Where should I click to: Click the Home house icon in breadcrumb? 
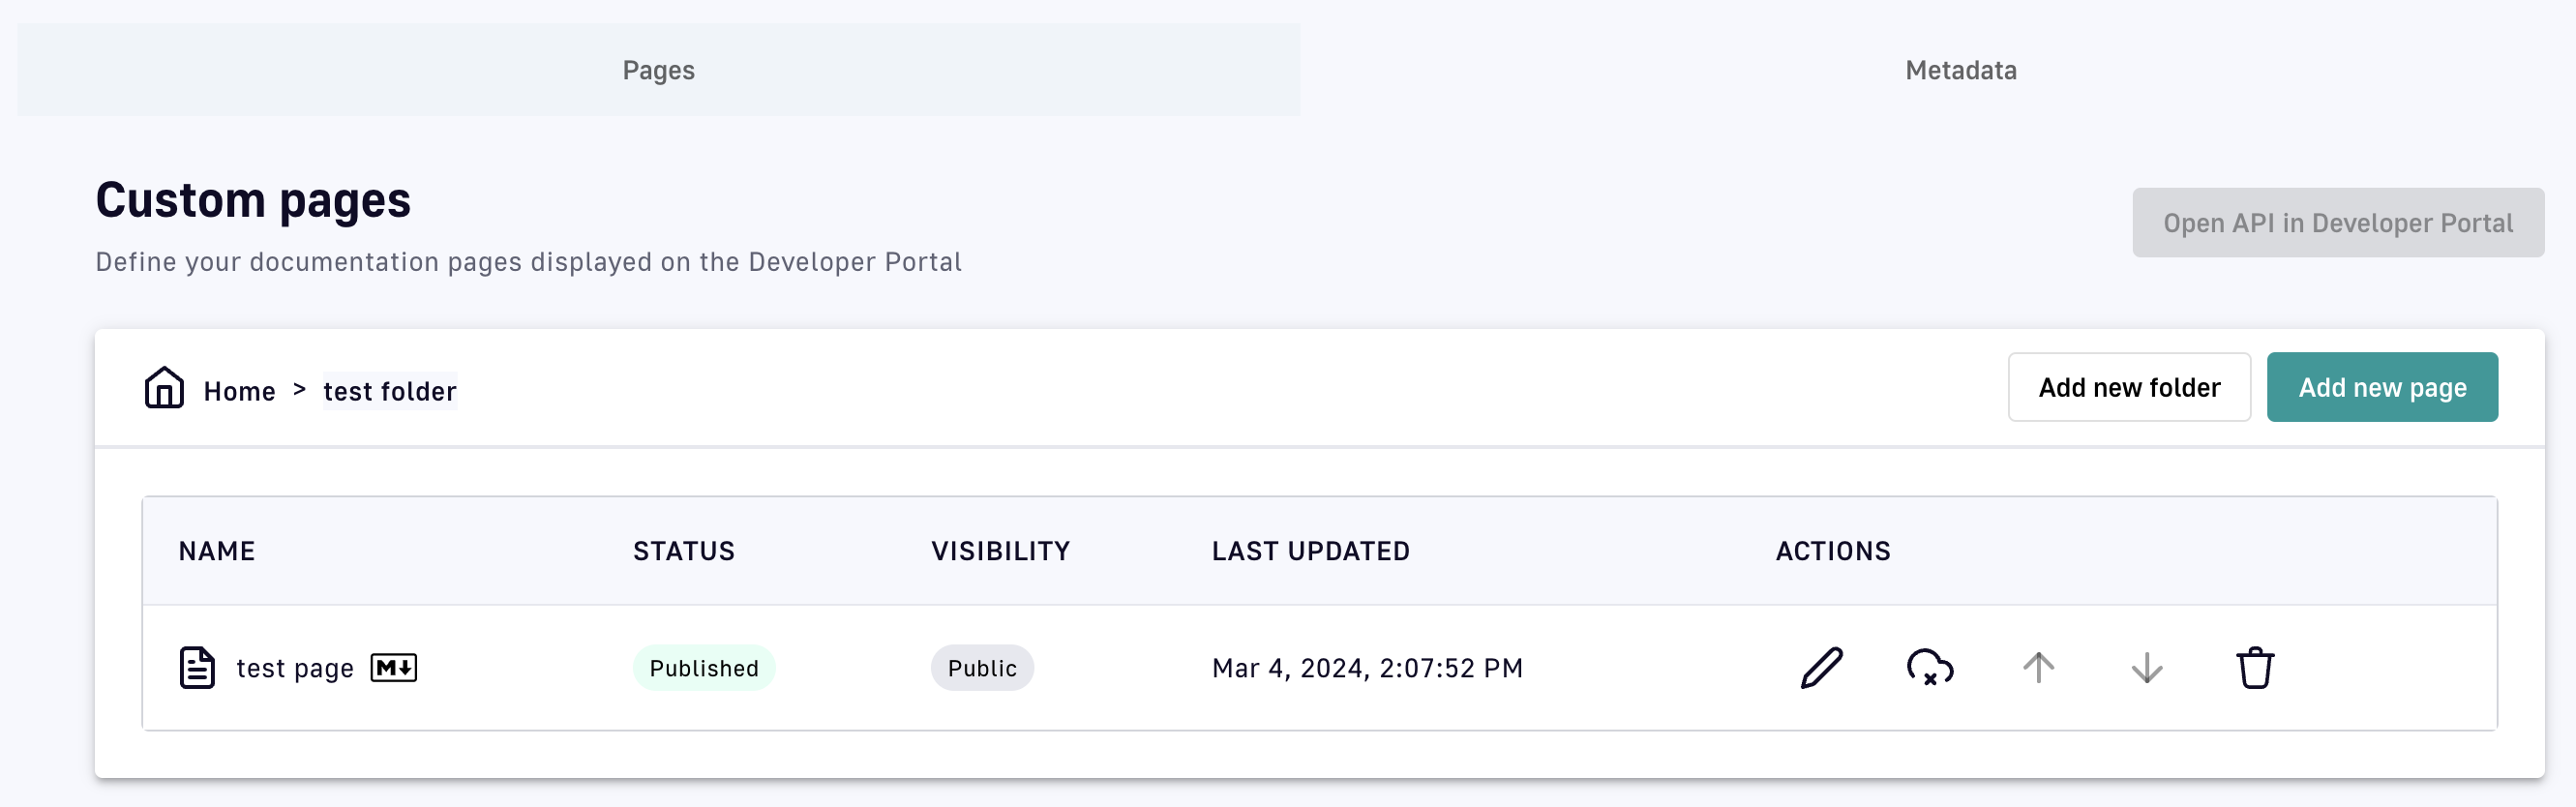pyautogui.click(x=164, y=388)
